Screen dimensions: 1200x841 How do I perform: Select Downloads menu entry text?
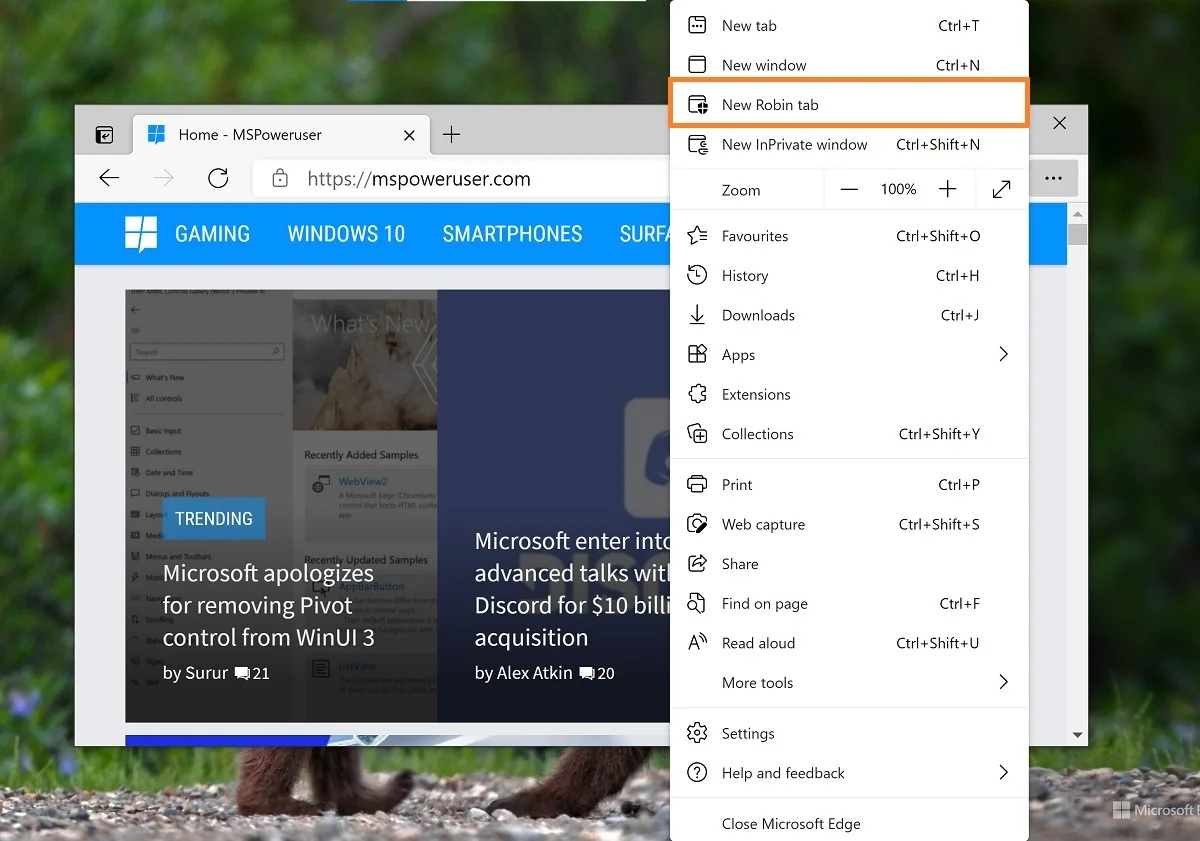click(758, 315)
